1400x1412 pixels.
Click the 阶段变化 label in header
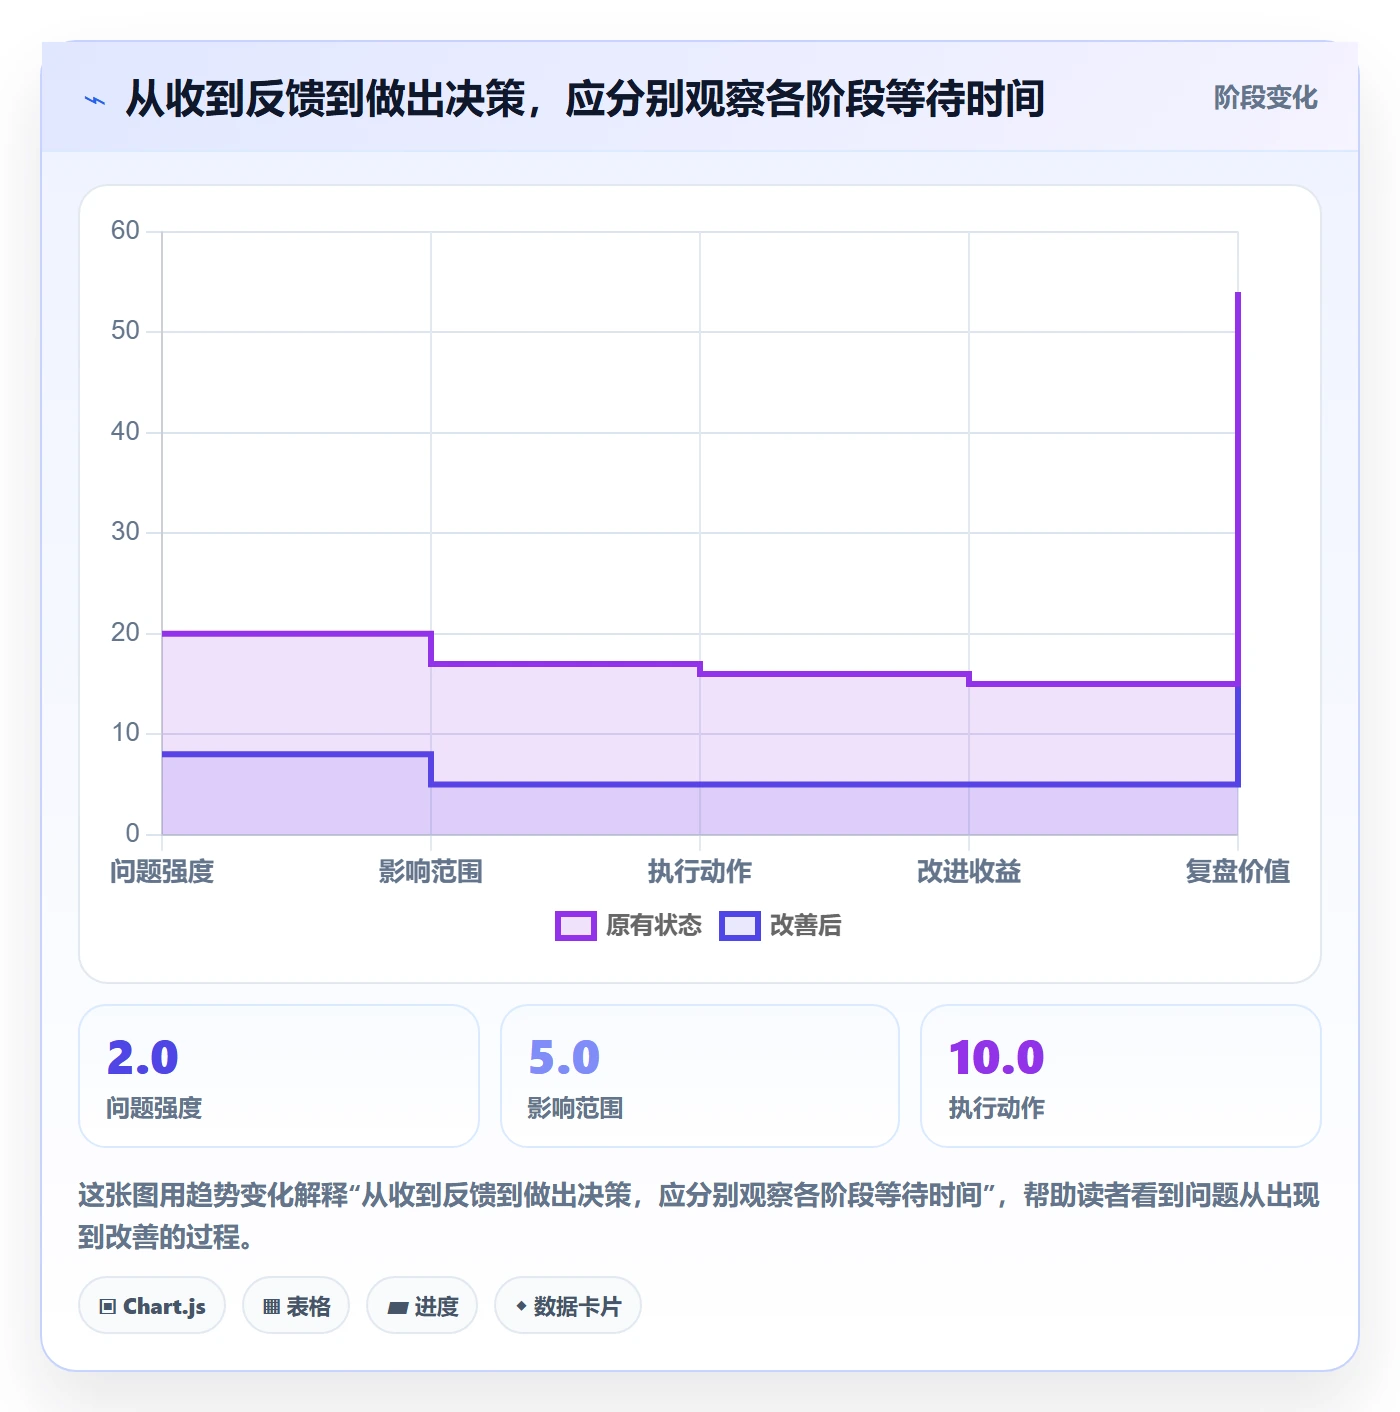coord(1266,98)
